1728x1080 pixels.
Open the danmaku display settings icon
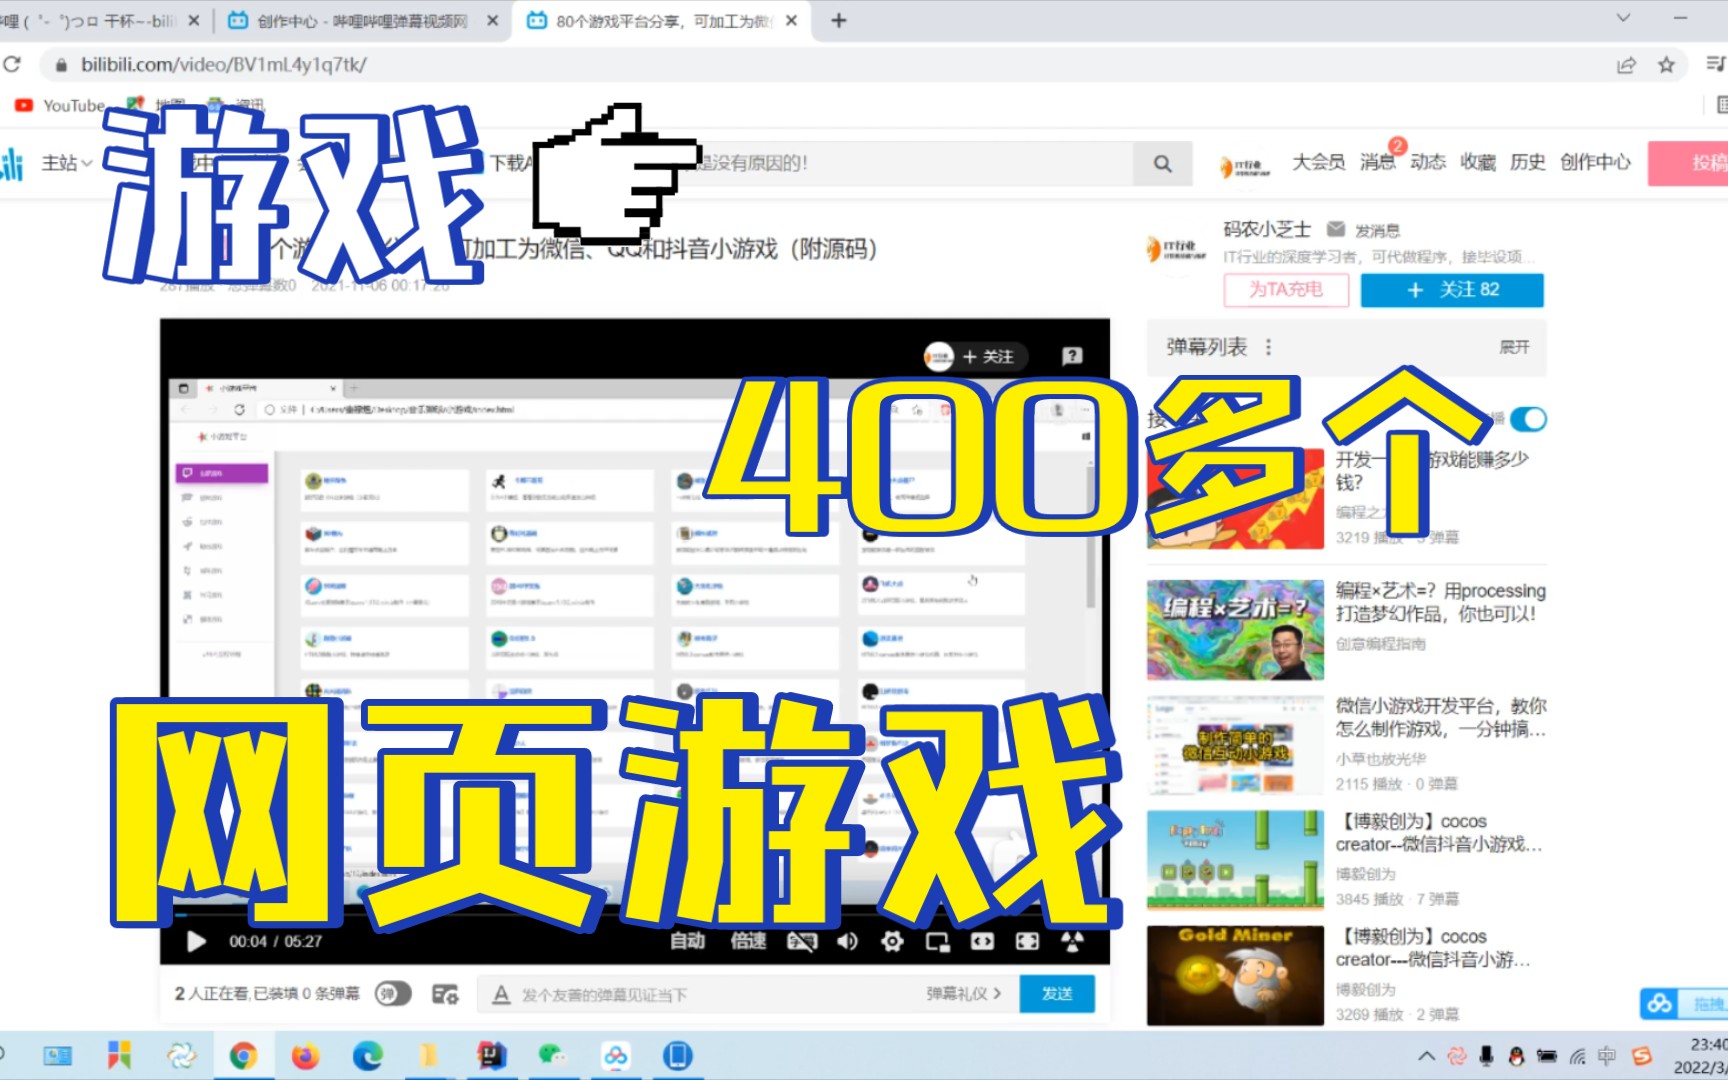pyautogui.click(x=446, y=994)
